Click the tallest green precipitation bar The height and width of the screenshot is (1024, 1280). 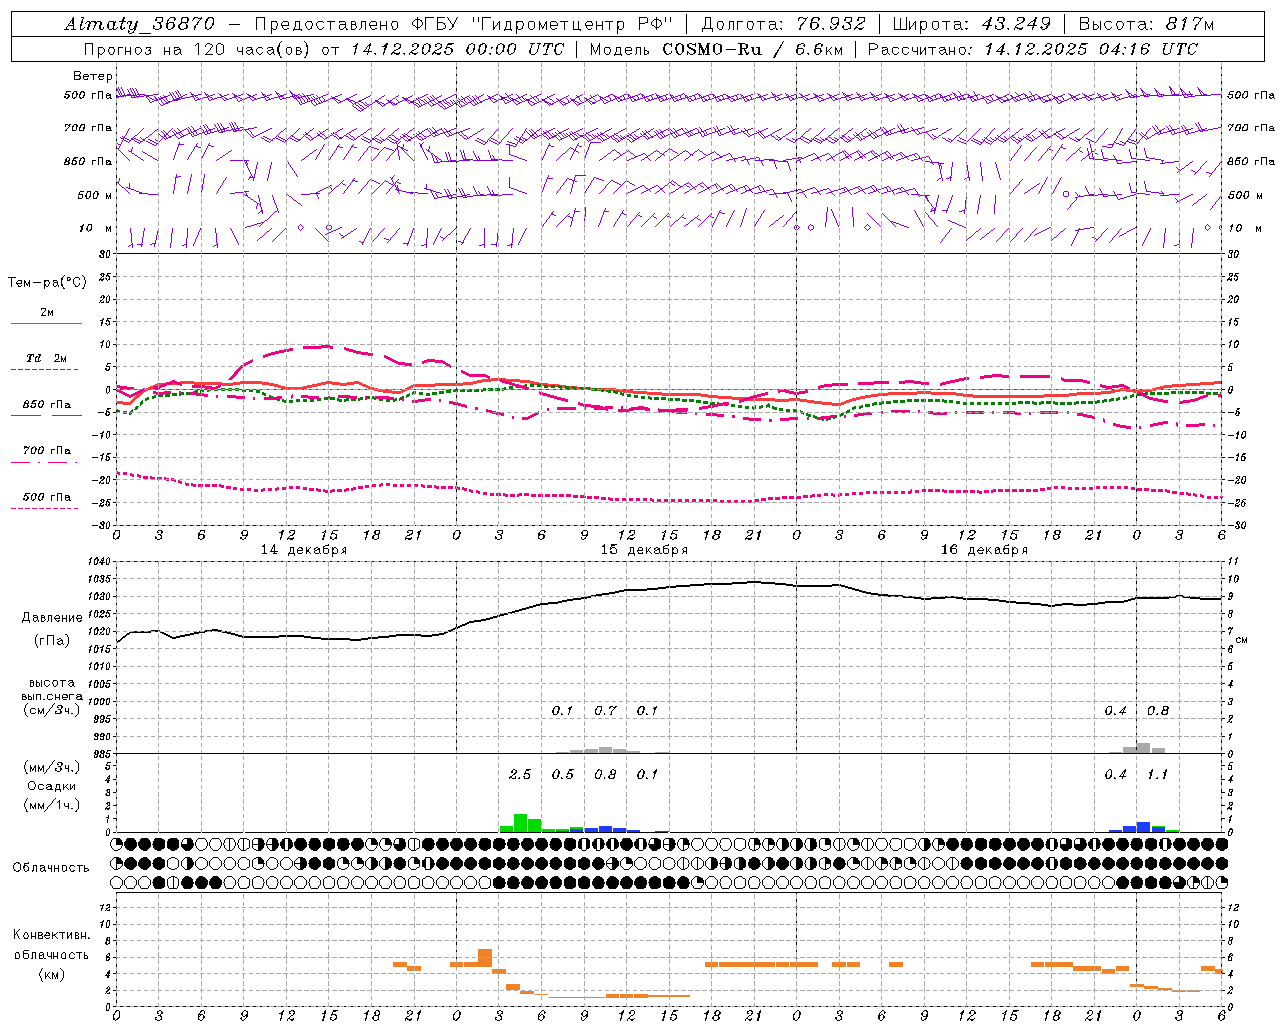(x=520, y=823)
